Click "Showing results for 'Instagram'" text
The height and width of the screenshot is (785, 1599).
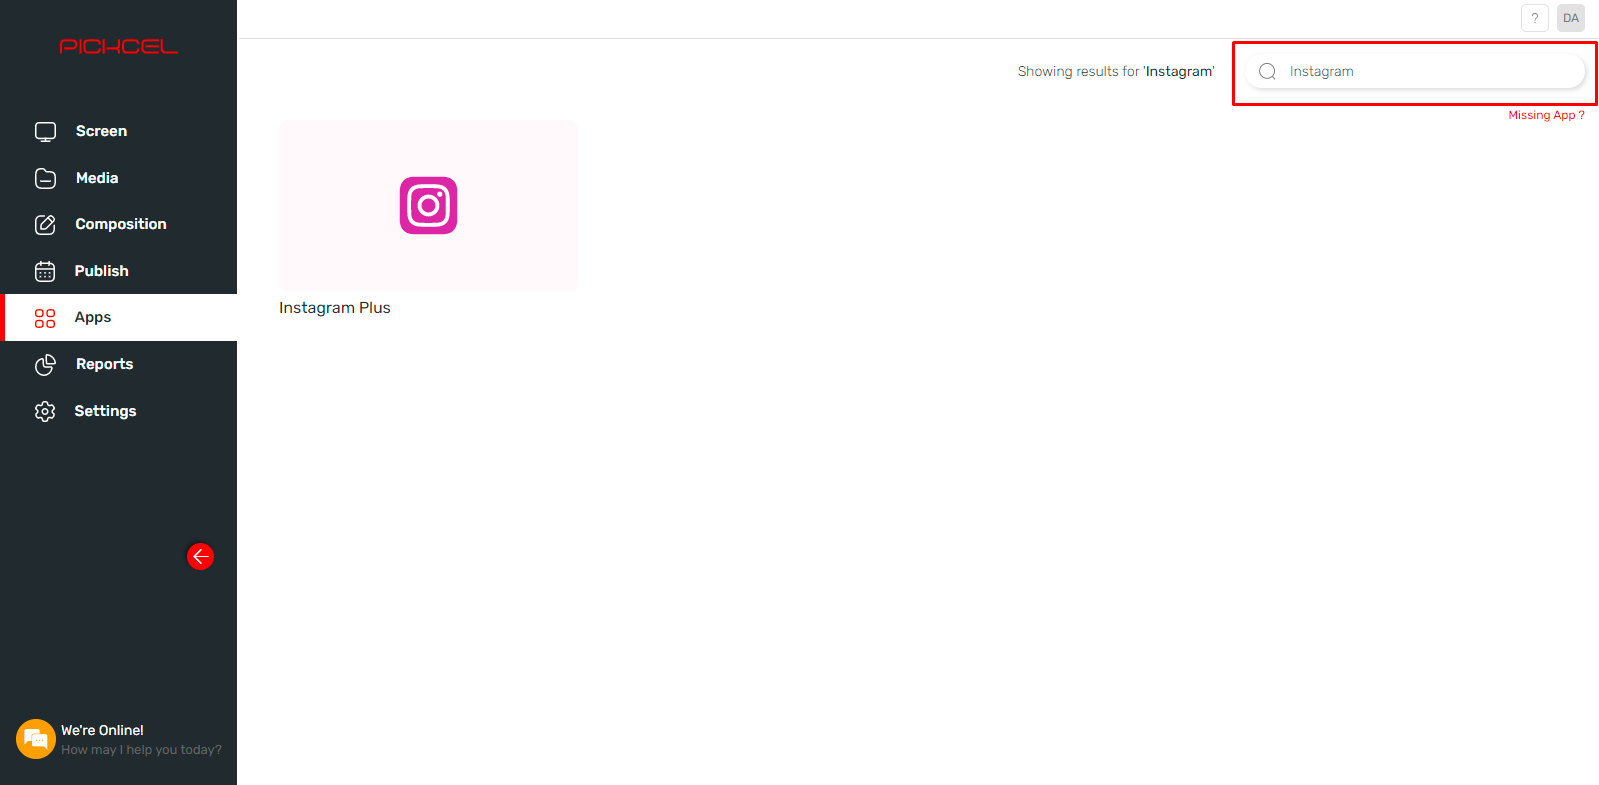[1116, 71]
